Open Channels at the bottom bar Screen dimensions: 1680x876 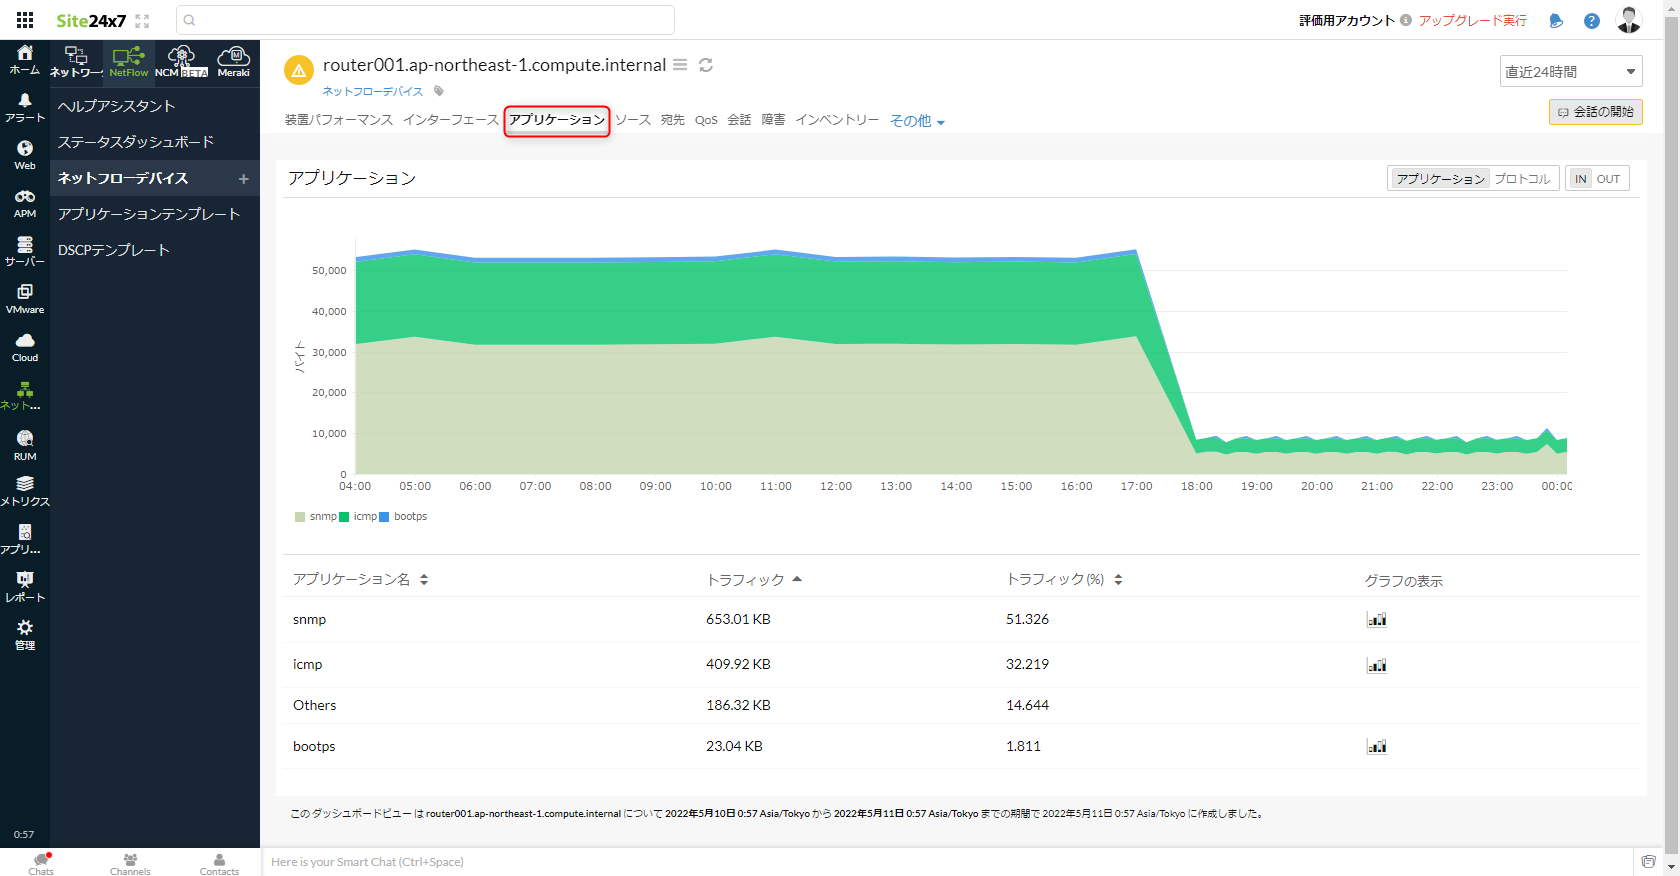(x=130, y=864)
